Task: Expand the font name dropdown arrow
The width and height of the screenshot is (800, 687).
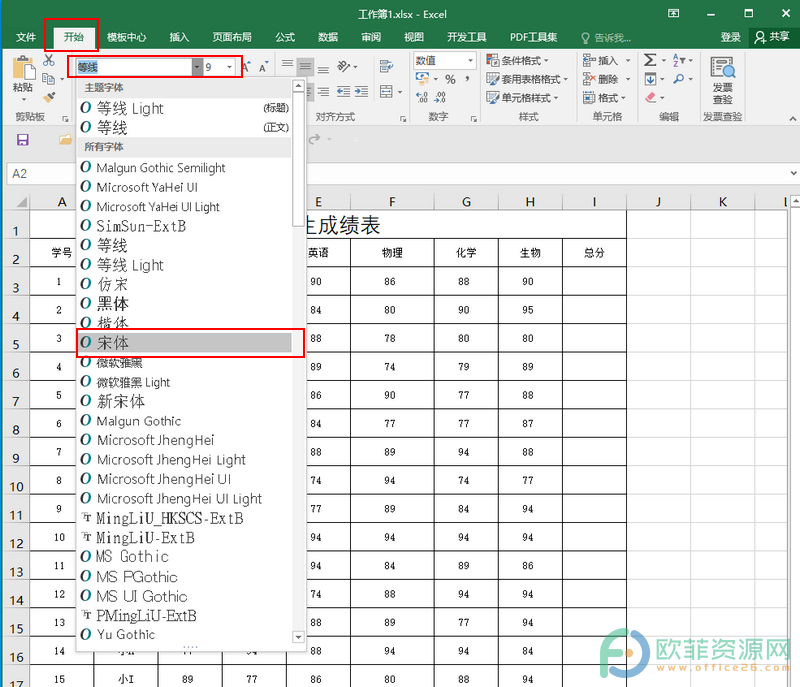Action: pyautogui.click(x=197, y=67)
